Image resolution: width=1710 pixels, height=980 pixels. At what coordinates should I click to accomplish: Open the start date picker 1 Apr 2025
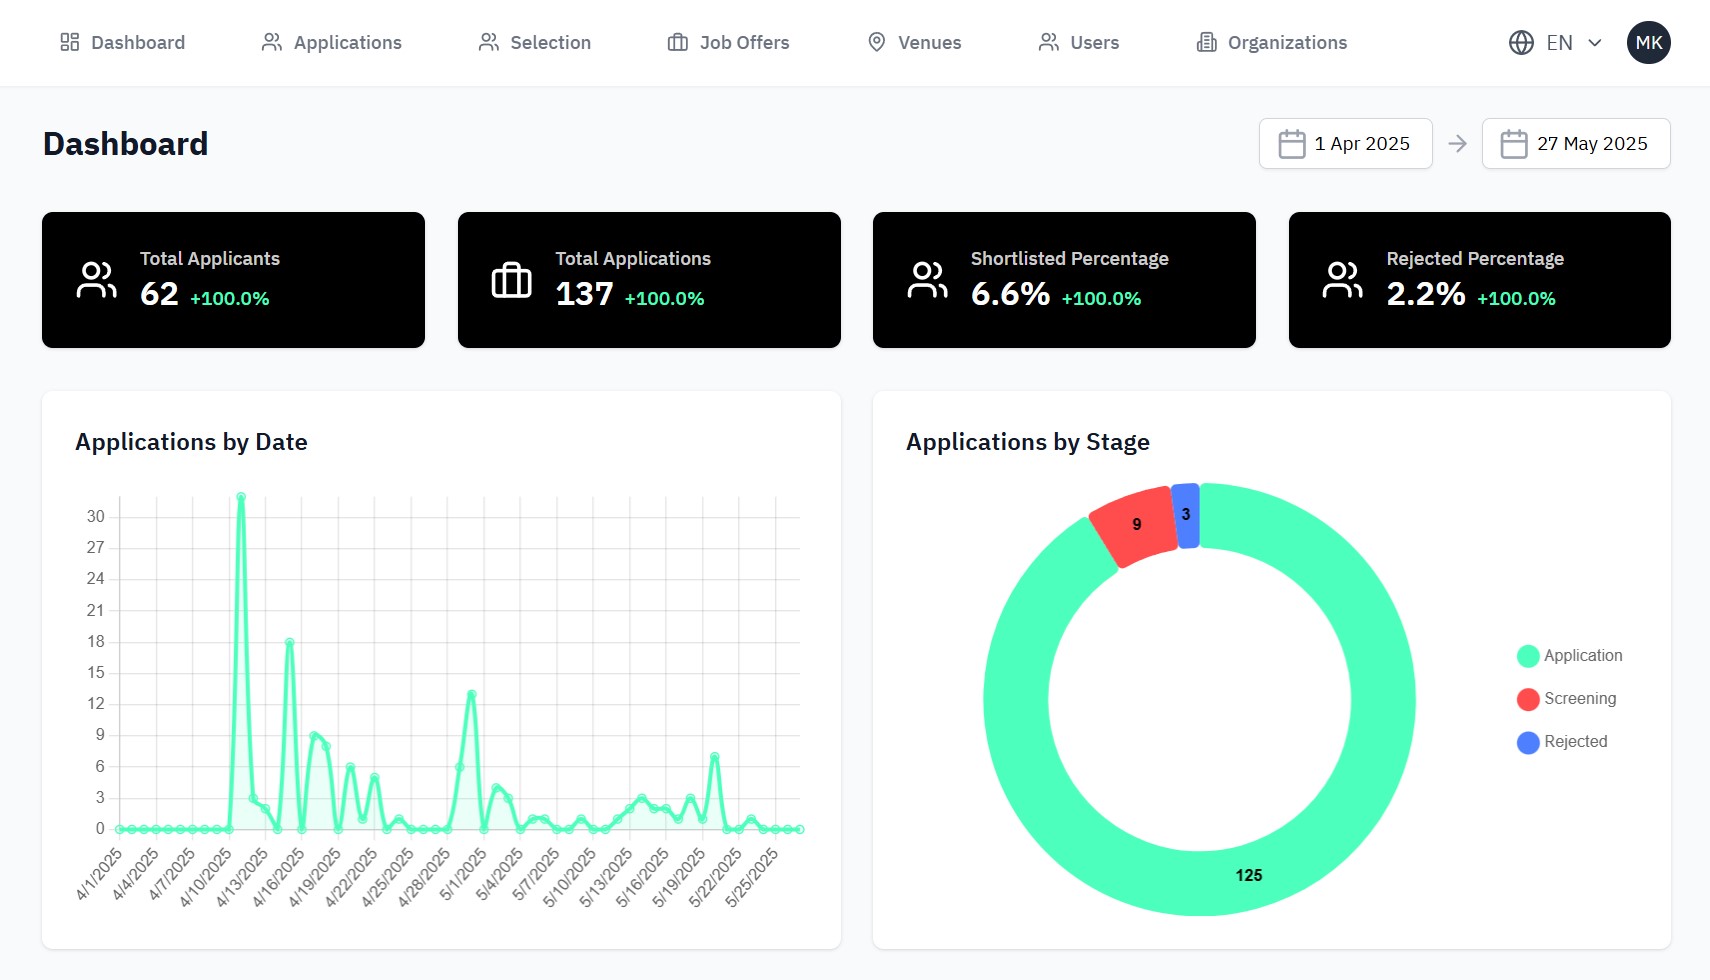pos(1345,144)
